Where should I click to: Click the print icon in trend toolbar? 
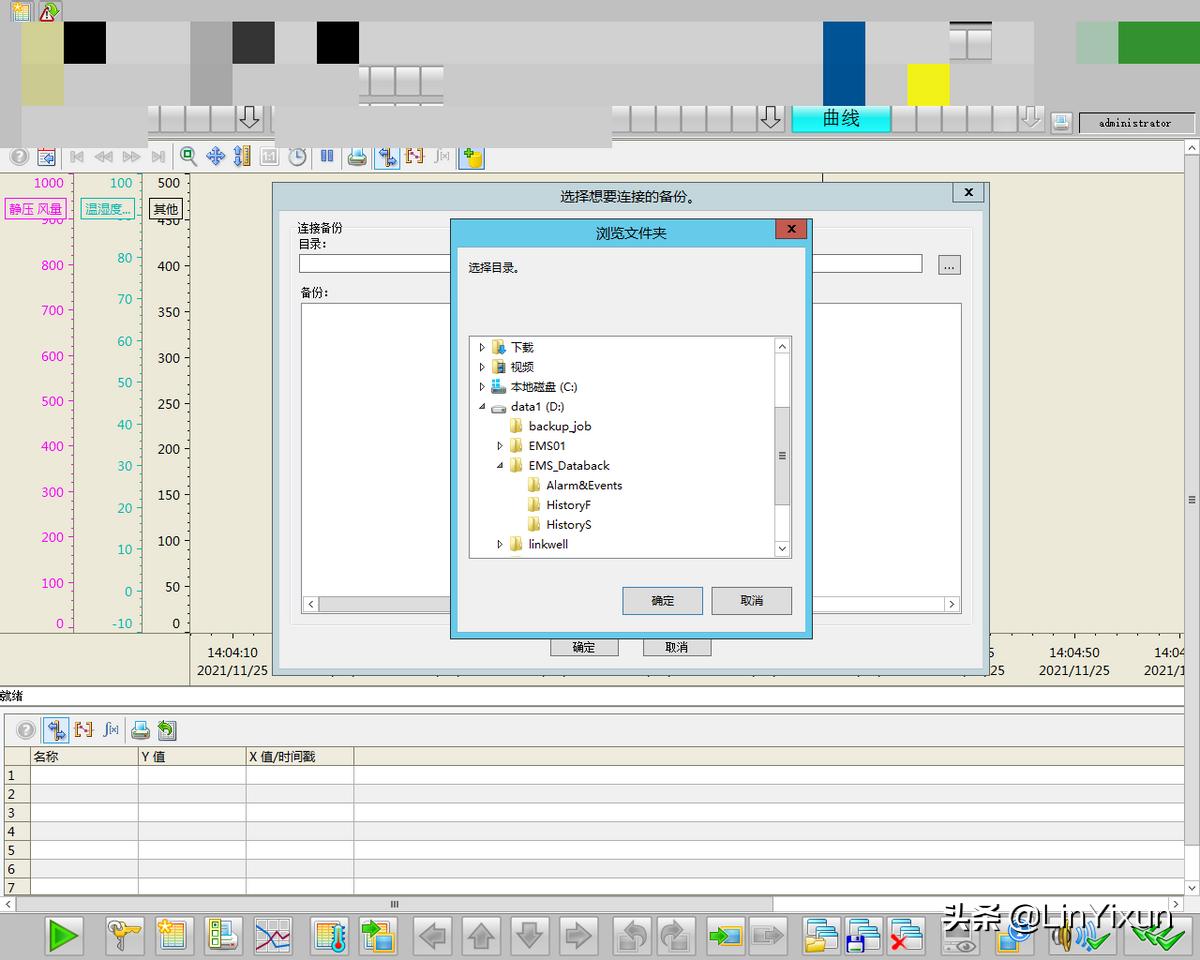pos(356,156)
